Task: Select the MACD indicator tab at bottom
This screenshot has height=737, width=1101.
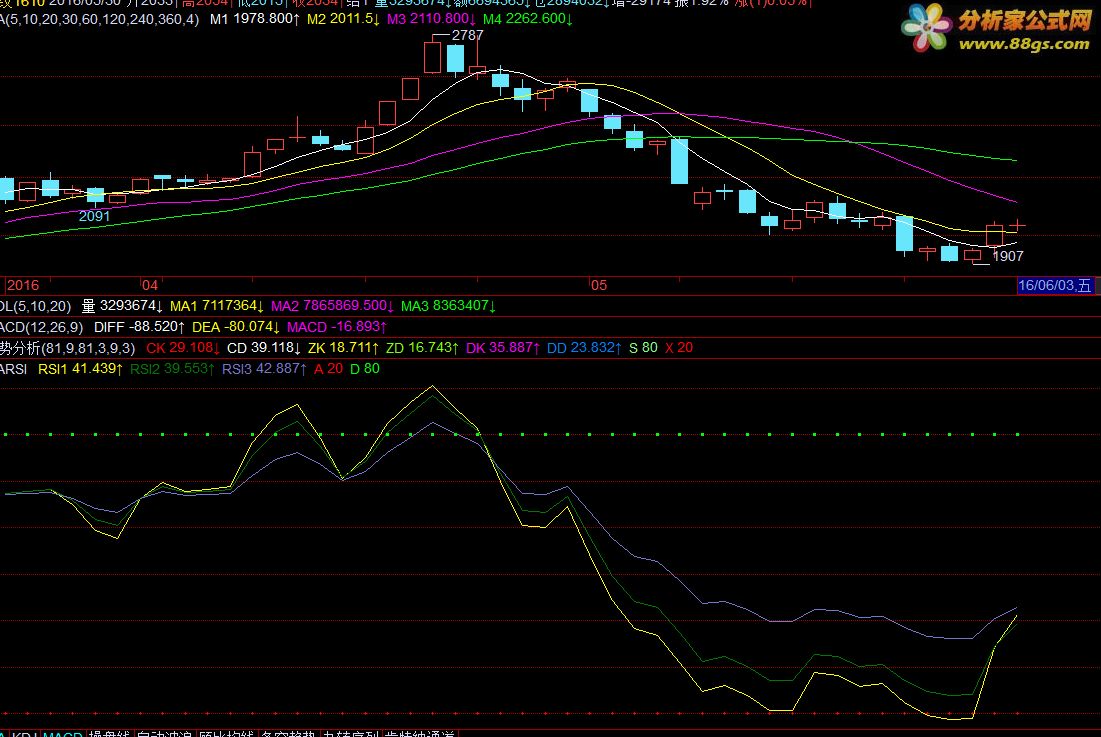Action: [x=62, y=733]
